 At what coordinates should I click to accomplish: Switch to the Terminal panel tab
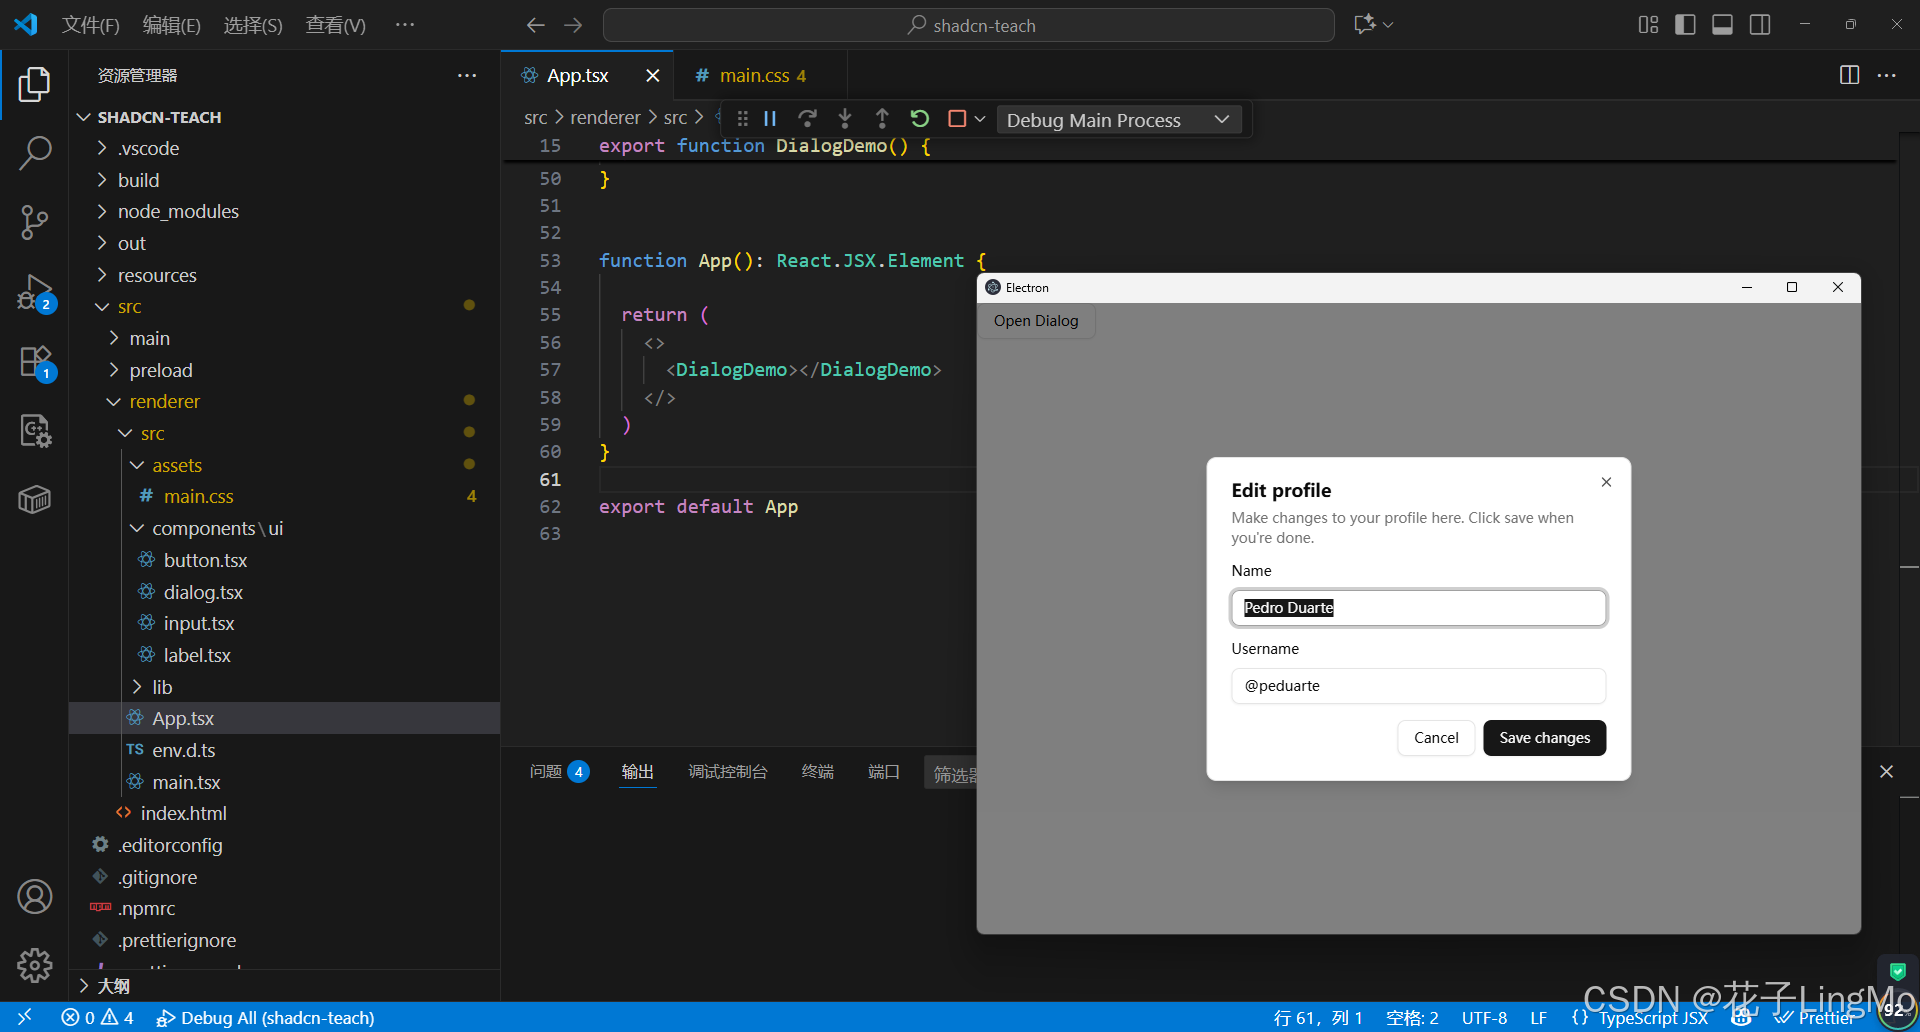pos(818,772)
